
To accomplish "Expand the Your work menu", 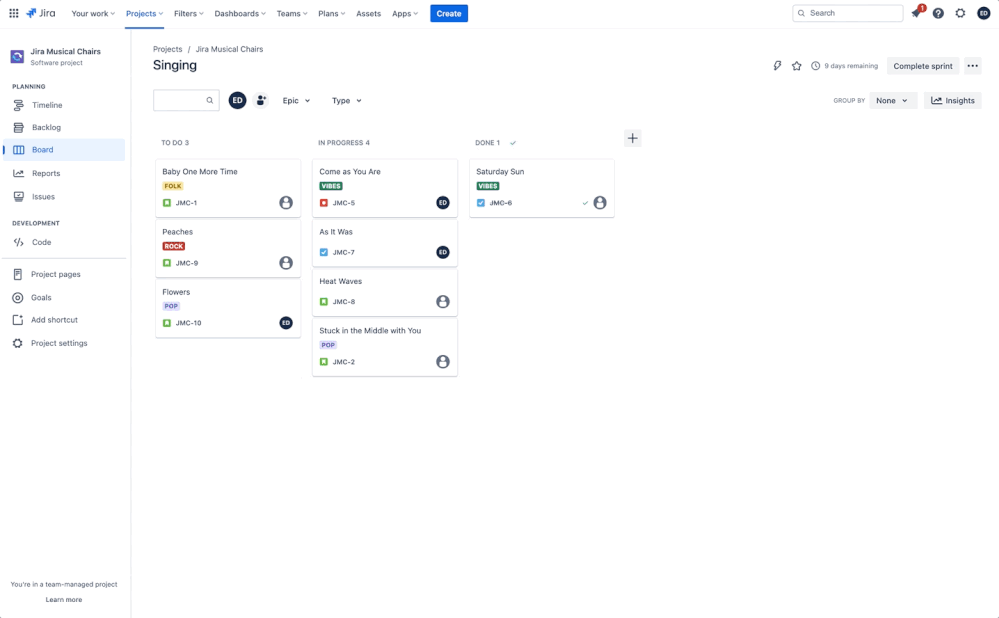I will (x=93, y=13).
